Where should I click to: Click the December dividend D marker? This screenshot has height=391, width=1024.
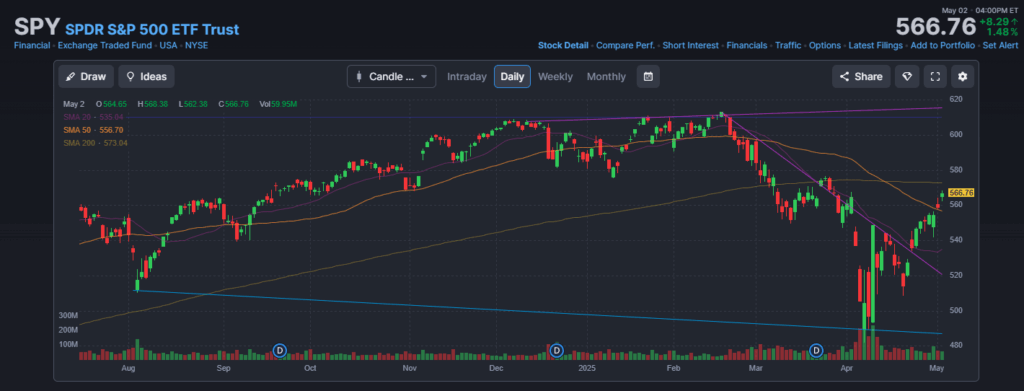(556, 351)
